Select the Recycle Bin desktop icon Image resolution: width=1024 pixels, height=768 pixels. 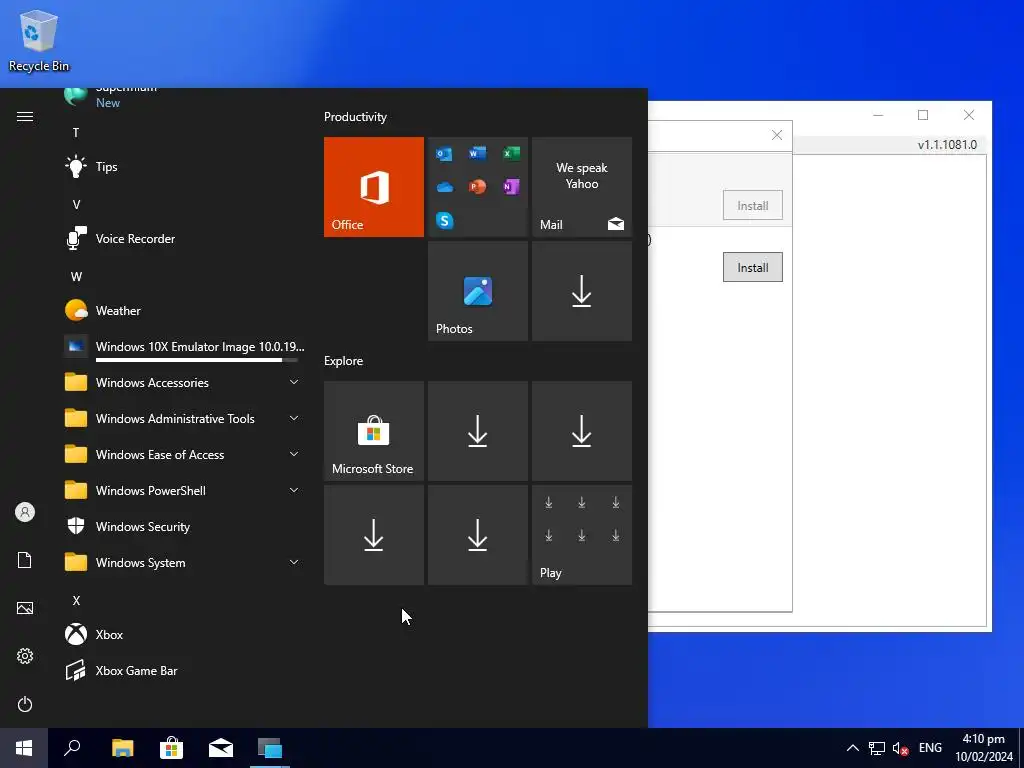coord(39,40)
